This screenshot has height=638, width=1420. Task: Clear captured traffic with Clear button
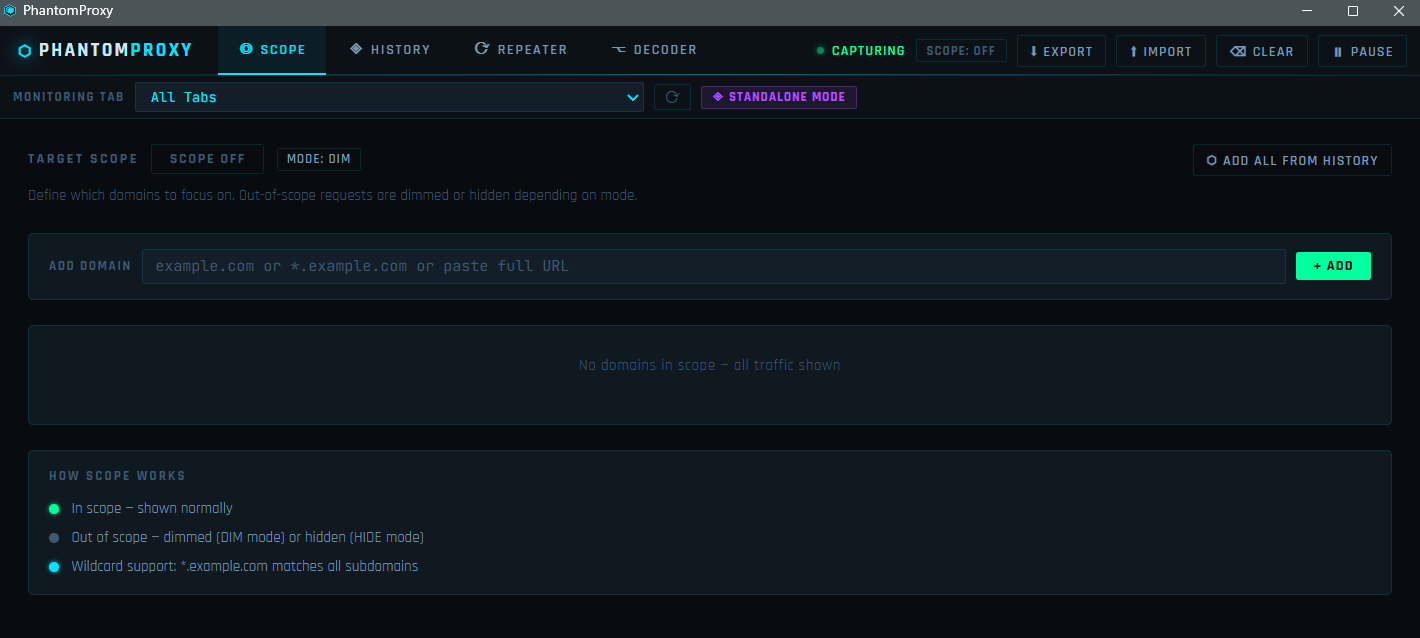1262,51
